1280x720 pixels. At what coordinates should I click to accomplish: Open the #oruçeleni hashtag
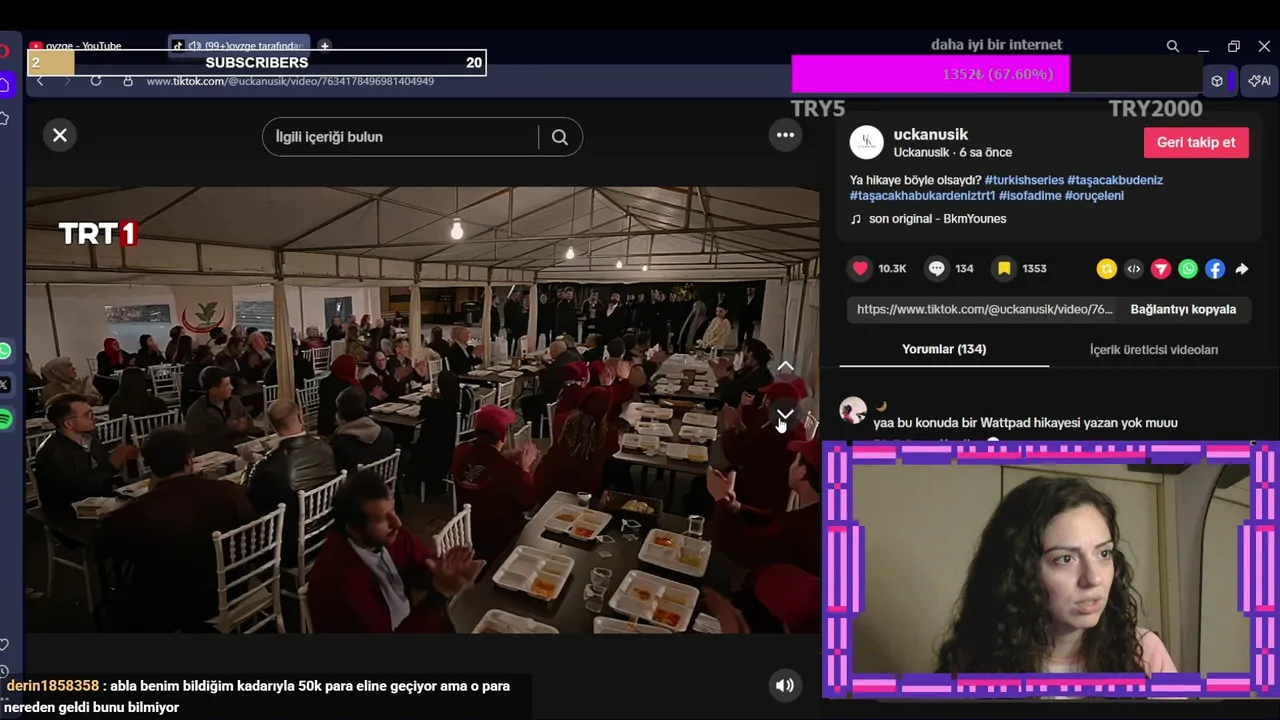1094,196
